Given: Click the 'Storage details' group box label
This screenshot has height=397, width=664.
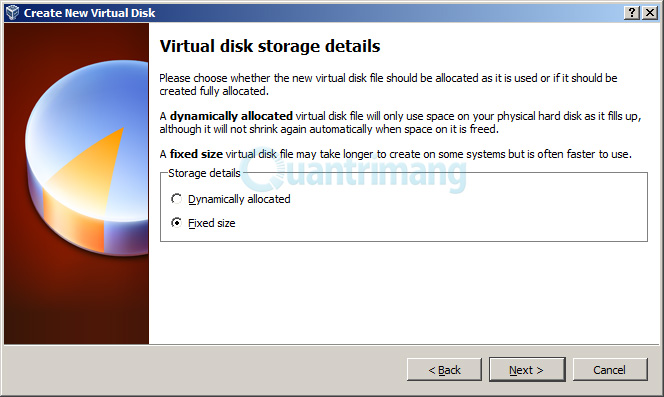Looking at the screenshot, I should coord(204,173).
